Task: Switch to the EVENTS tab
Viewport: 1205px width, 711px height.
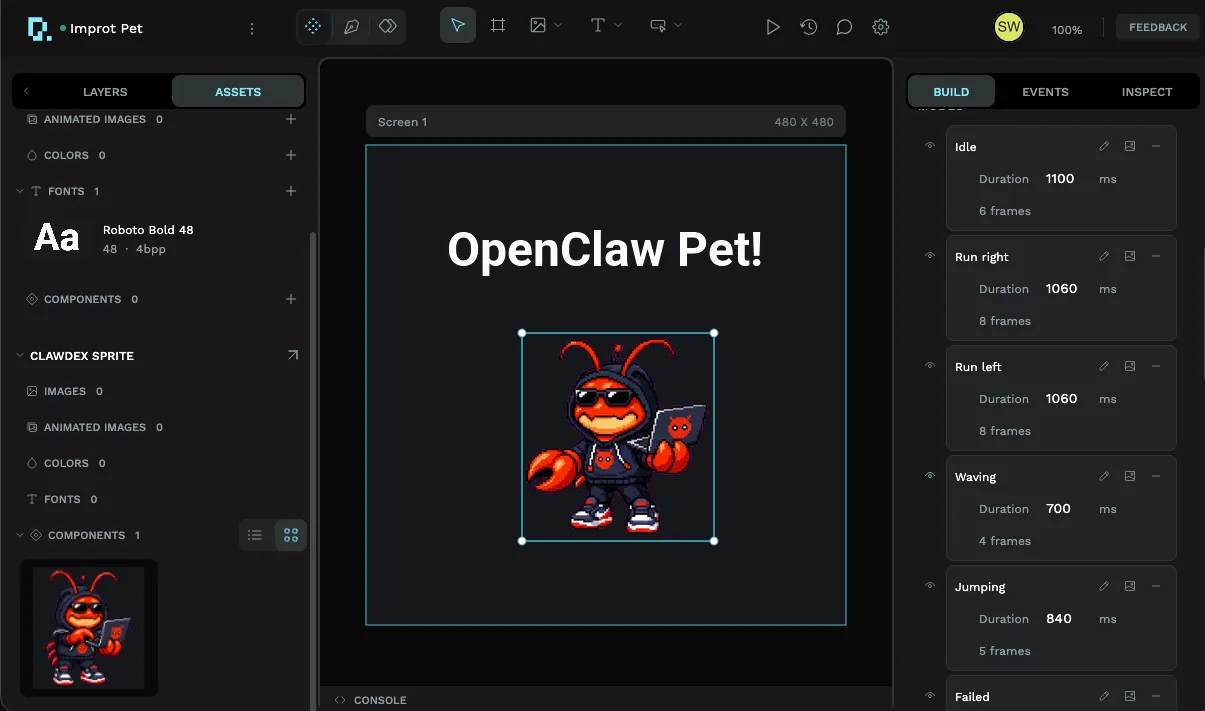Action: click(x=1045, y=92)
